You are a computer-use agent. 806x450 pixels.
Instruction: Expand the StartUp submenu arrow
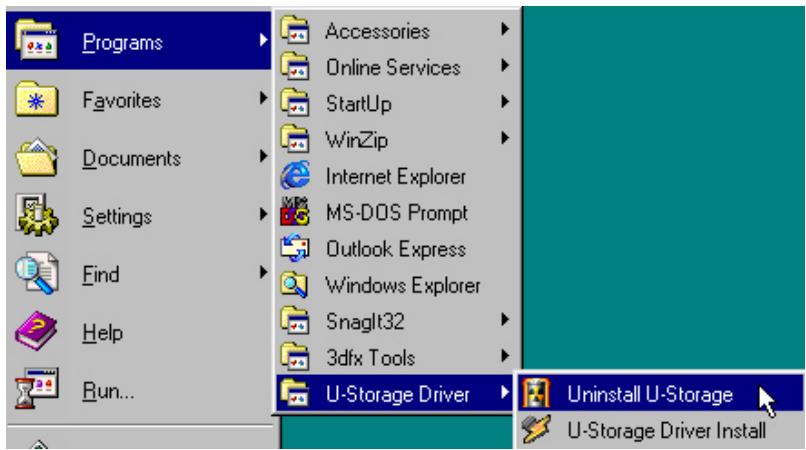505,102
